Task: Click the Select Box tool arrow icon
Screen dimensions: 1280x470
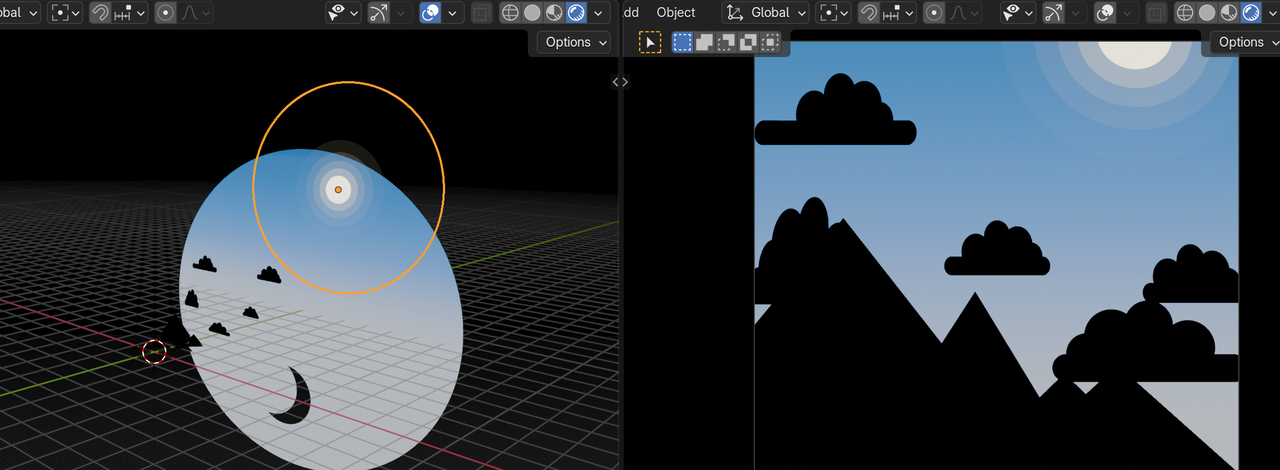Action: pos(650,42)
